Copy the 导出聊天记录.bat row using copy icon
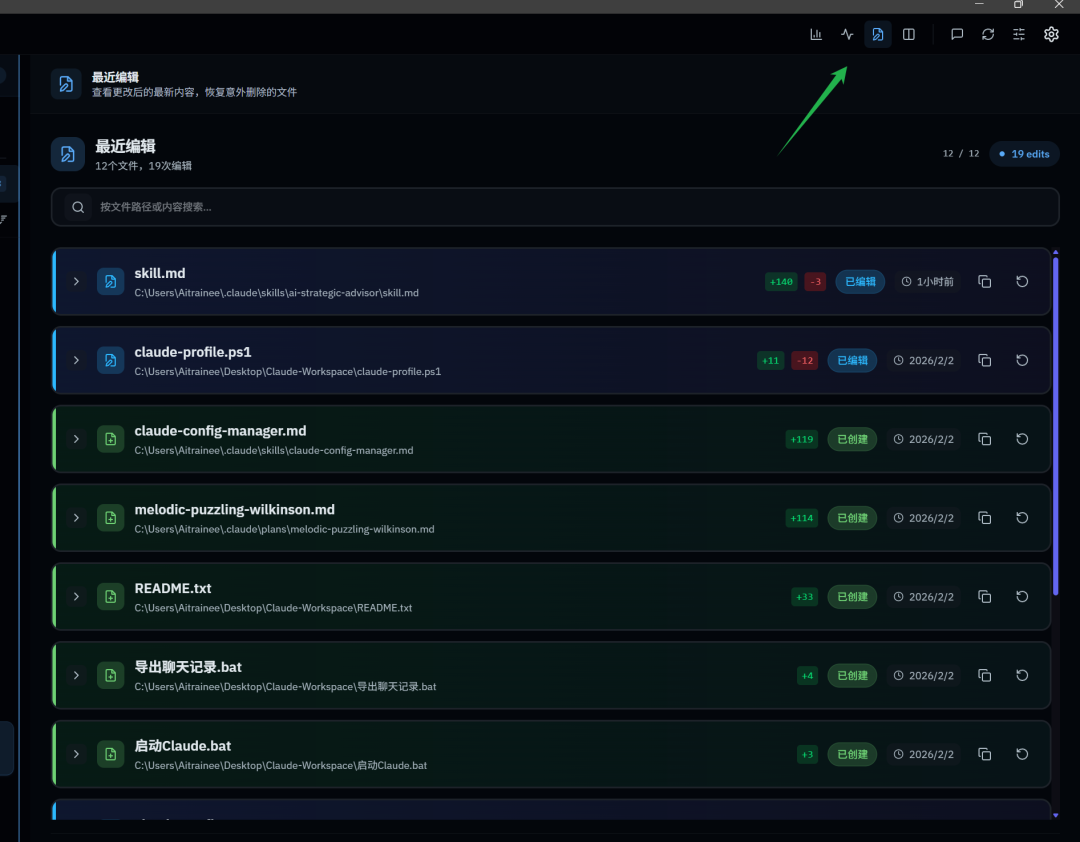This screenshot has width=1080, height=842. [x=985, y=676]
